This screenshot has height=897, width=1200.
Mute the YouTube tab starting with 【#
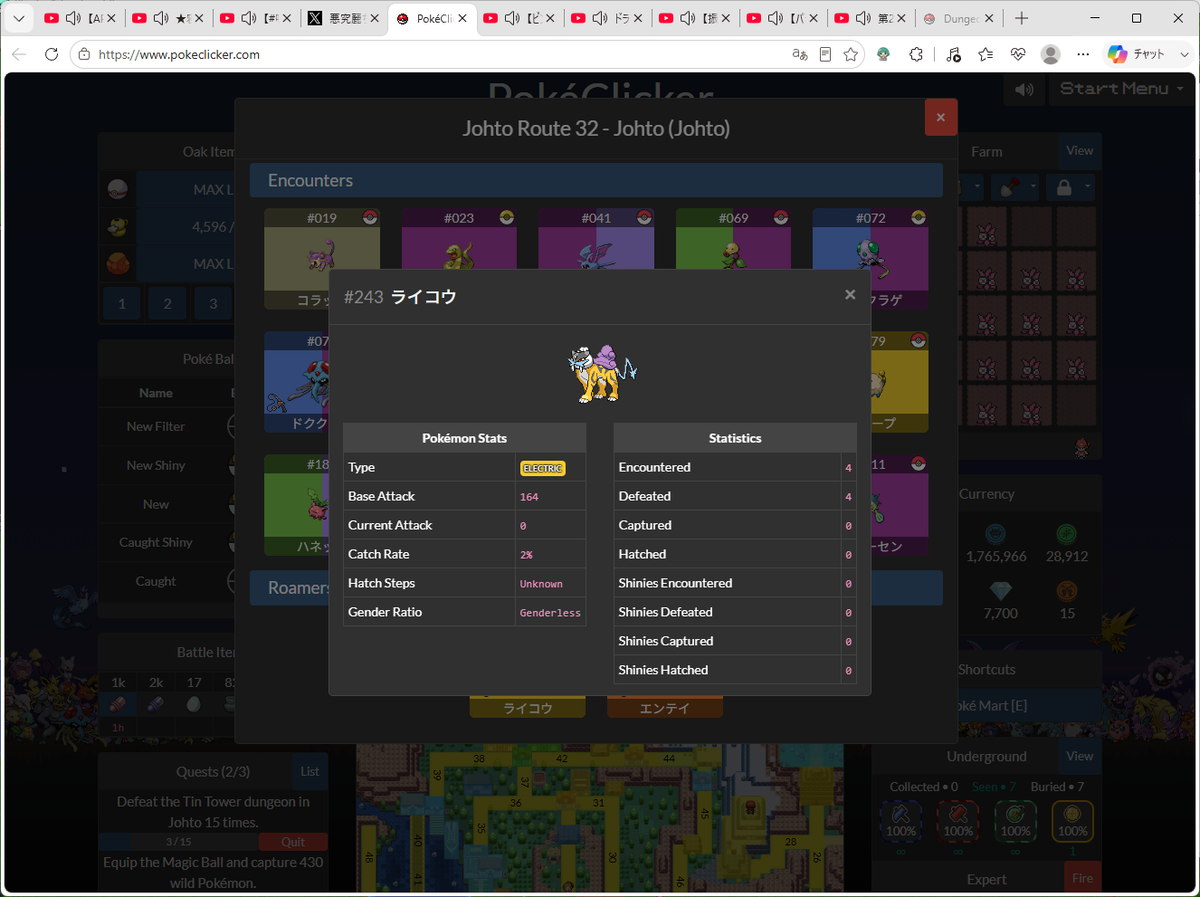(248, 19)
